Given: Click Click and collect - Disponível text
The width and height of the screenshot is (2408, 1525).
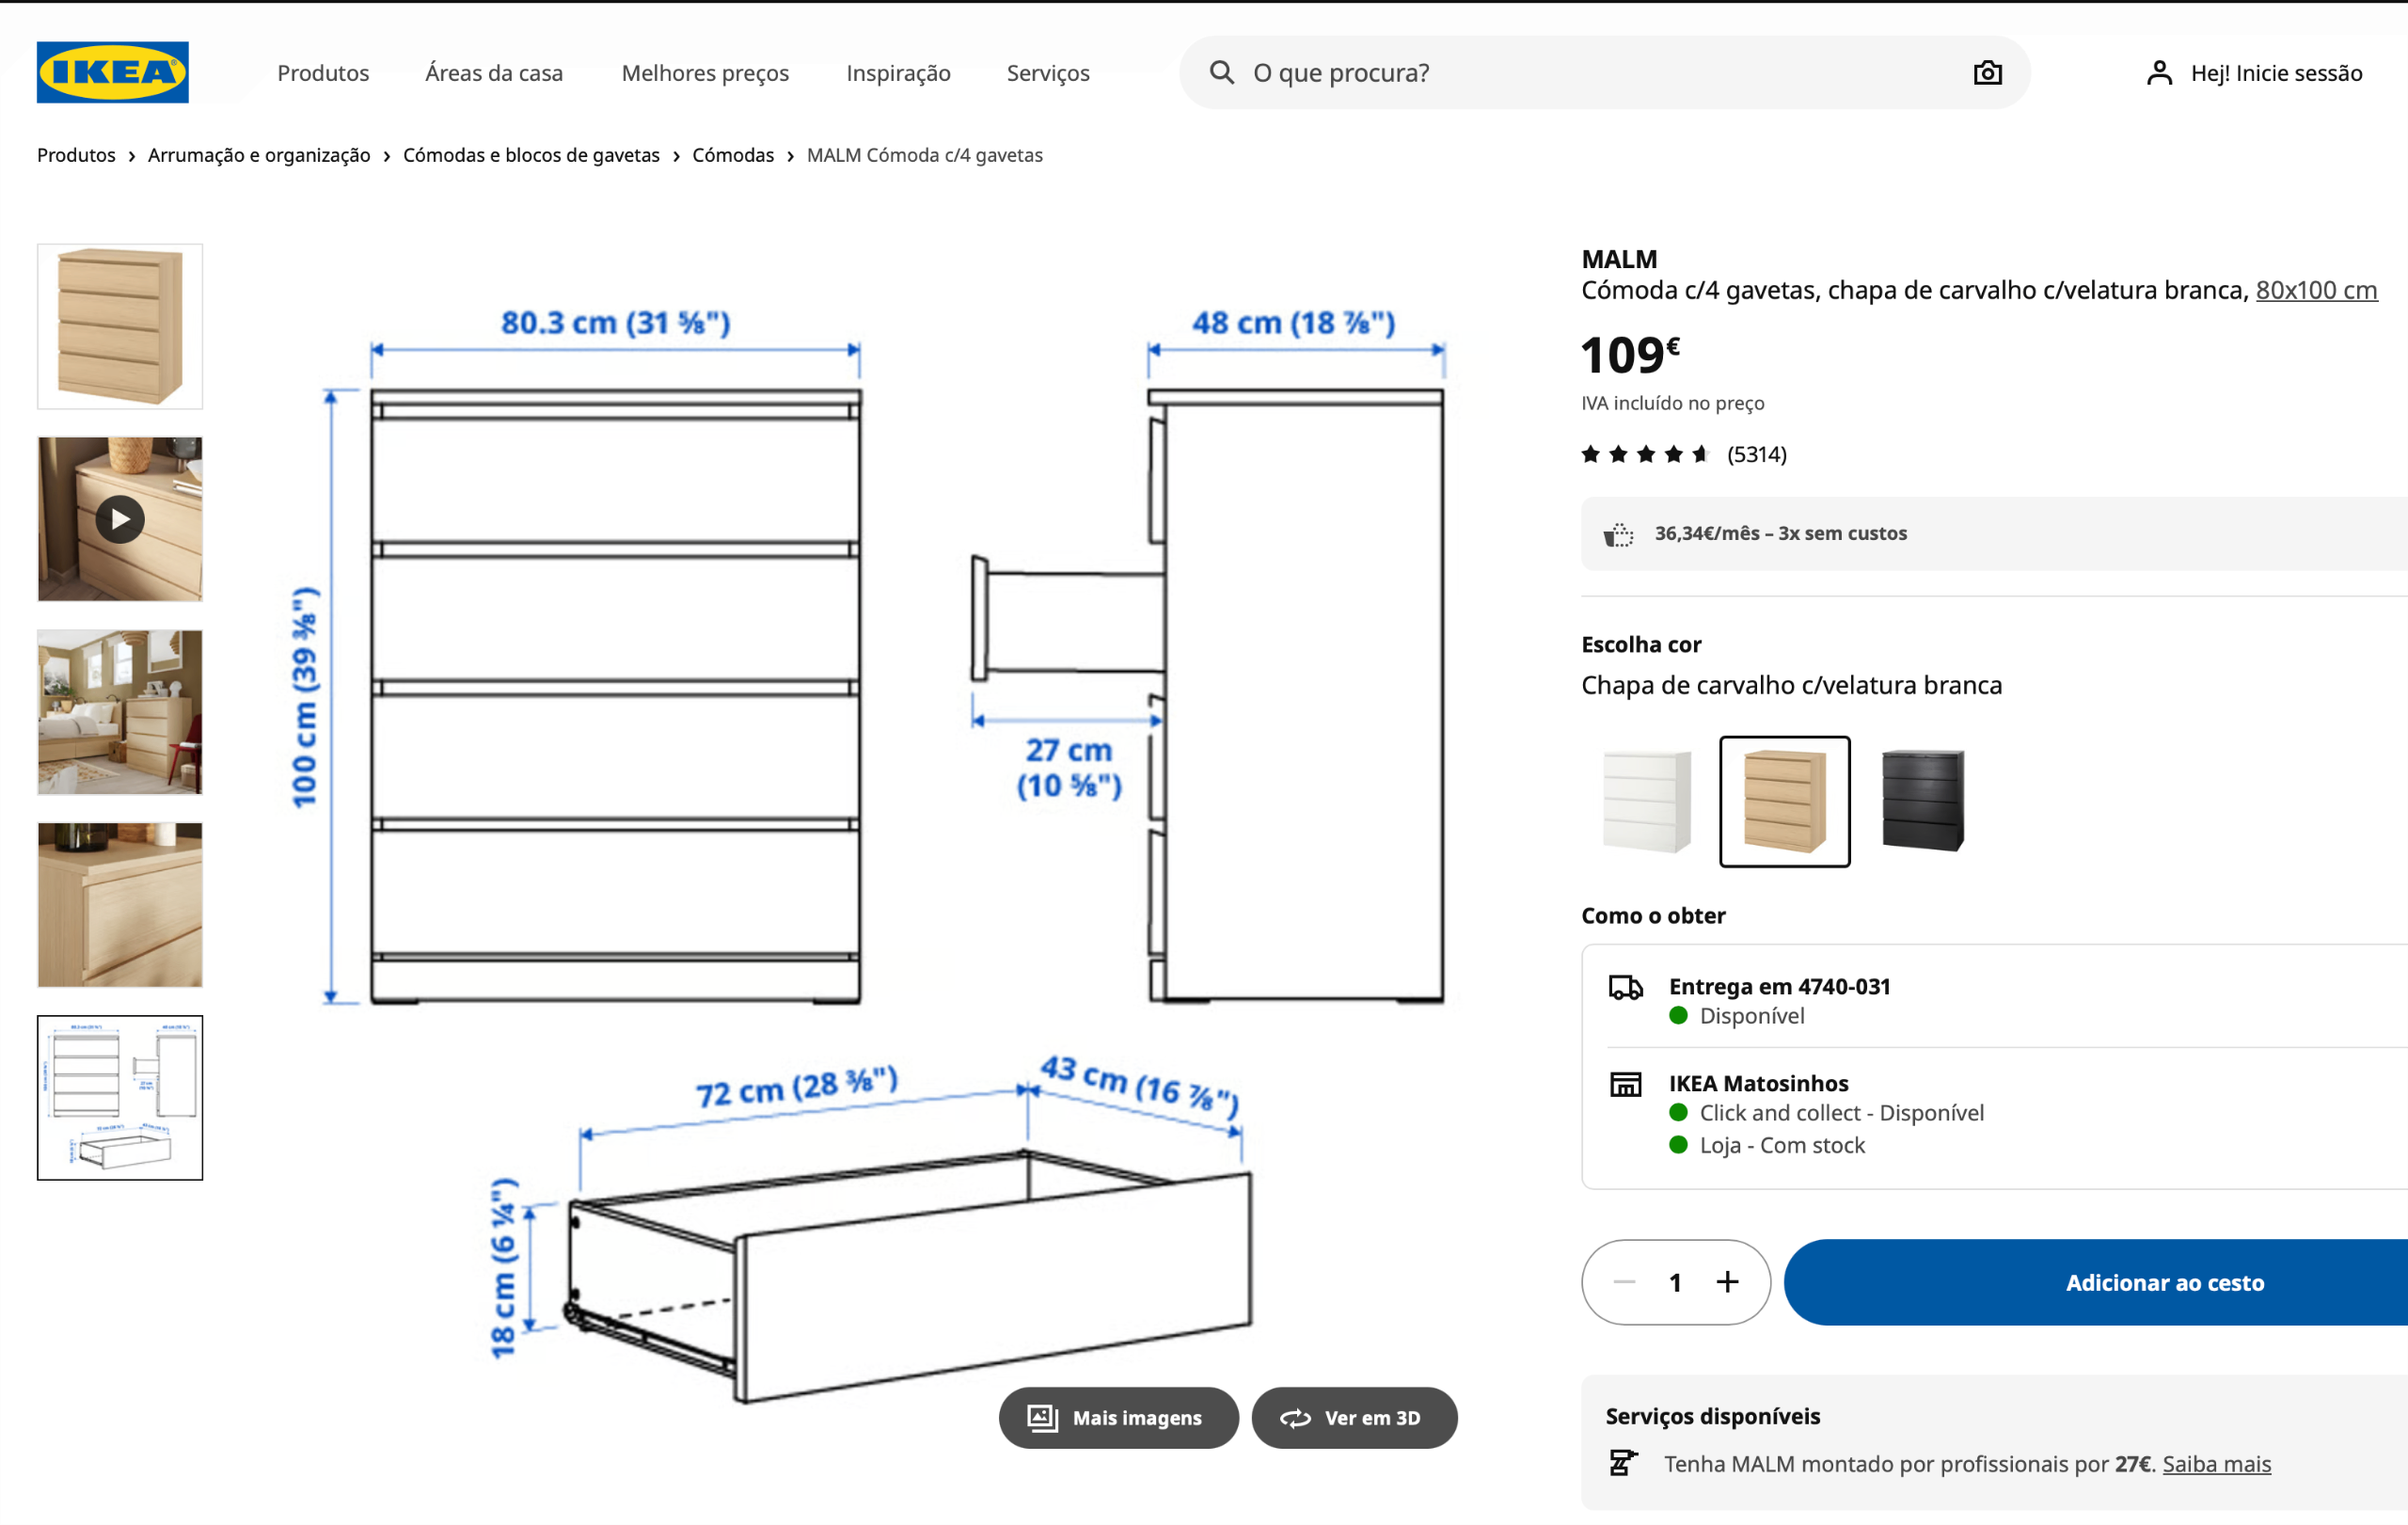Looking at the screenshot, I should point(1841,1113).
